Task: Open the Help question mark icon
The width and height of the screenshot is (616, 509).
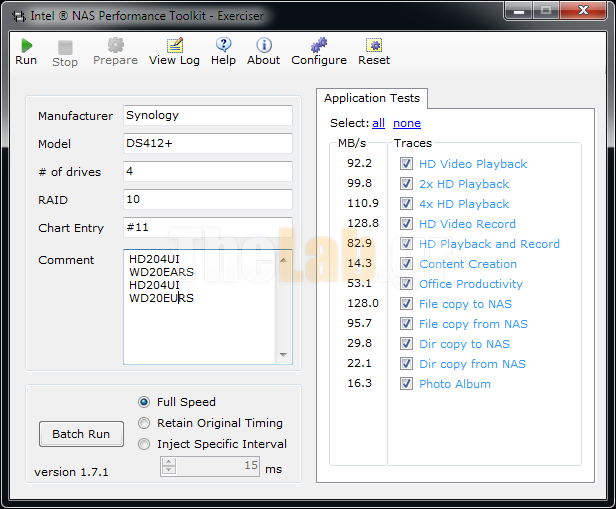Action: click(x=224, y=45)
